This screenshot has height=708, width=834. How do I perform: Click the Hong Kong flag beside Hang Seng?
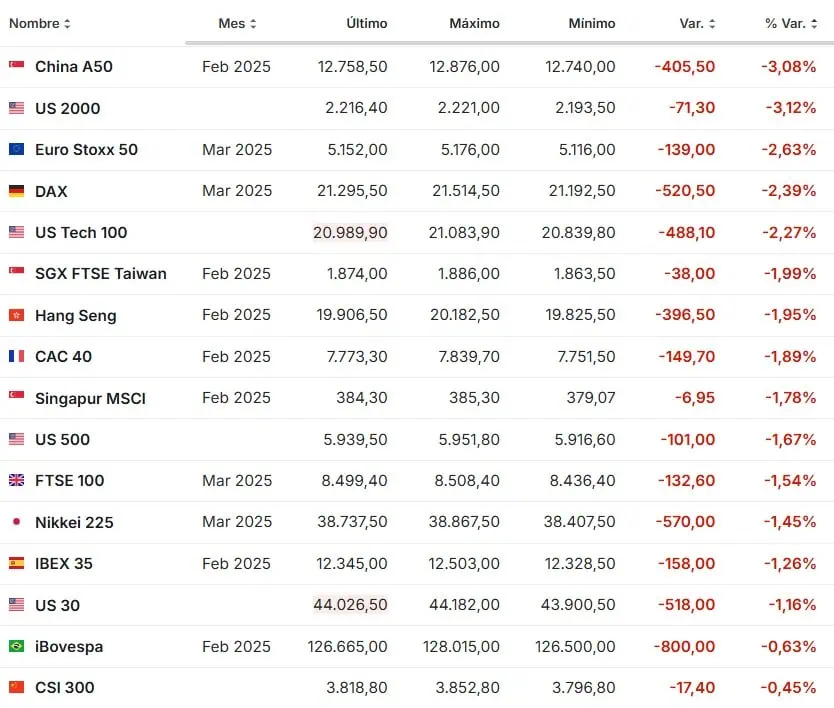tap(16, 315)
